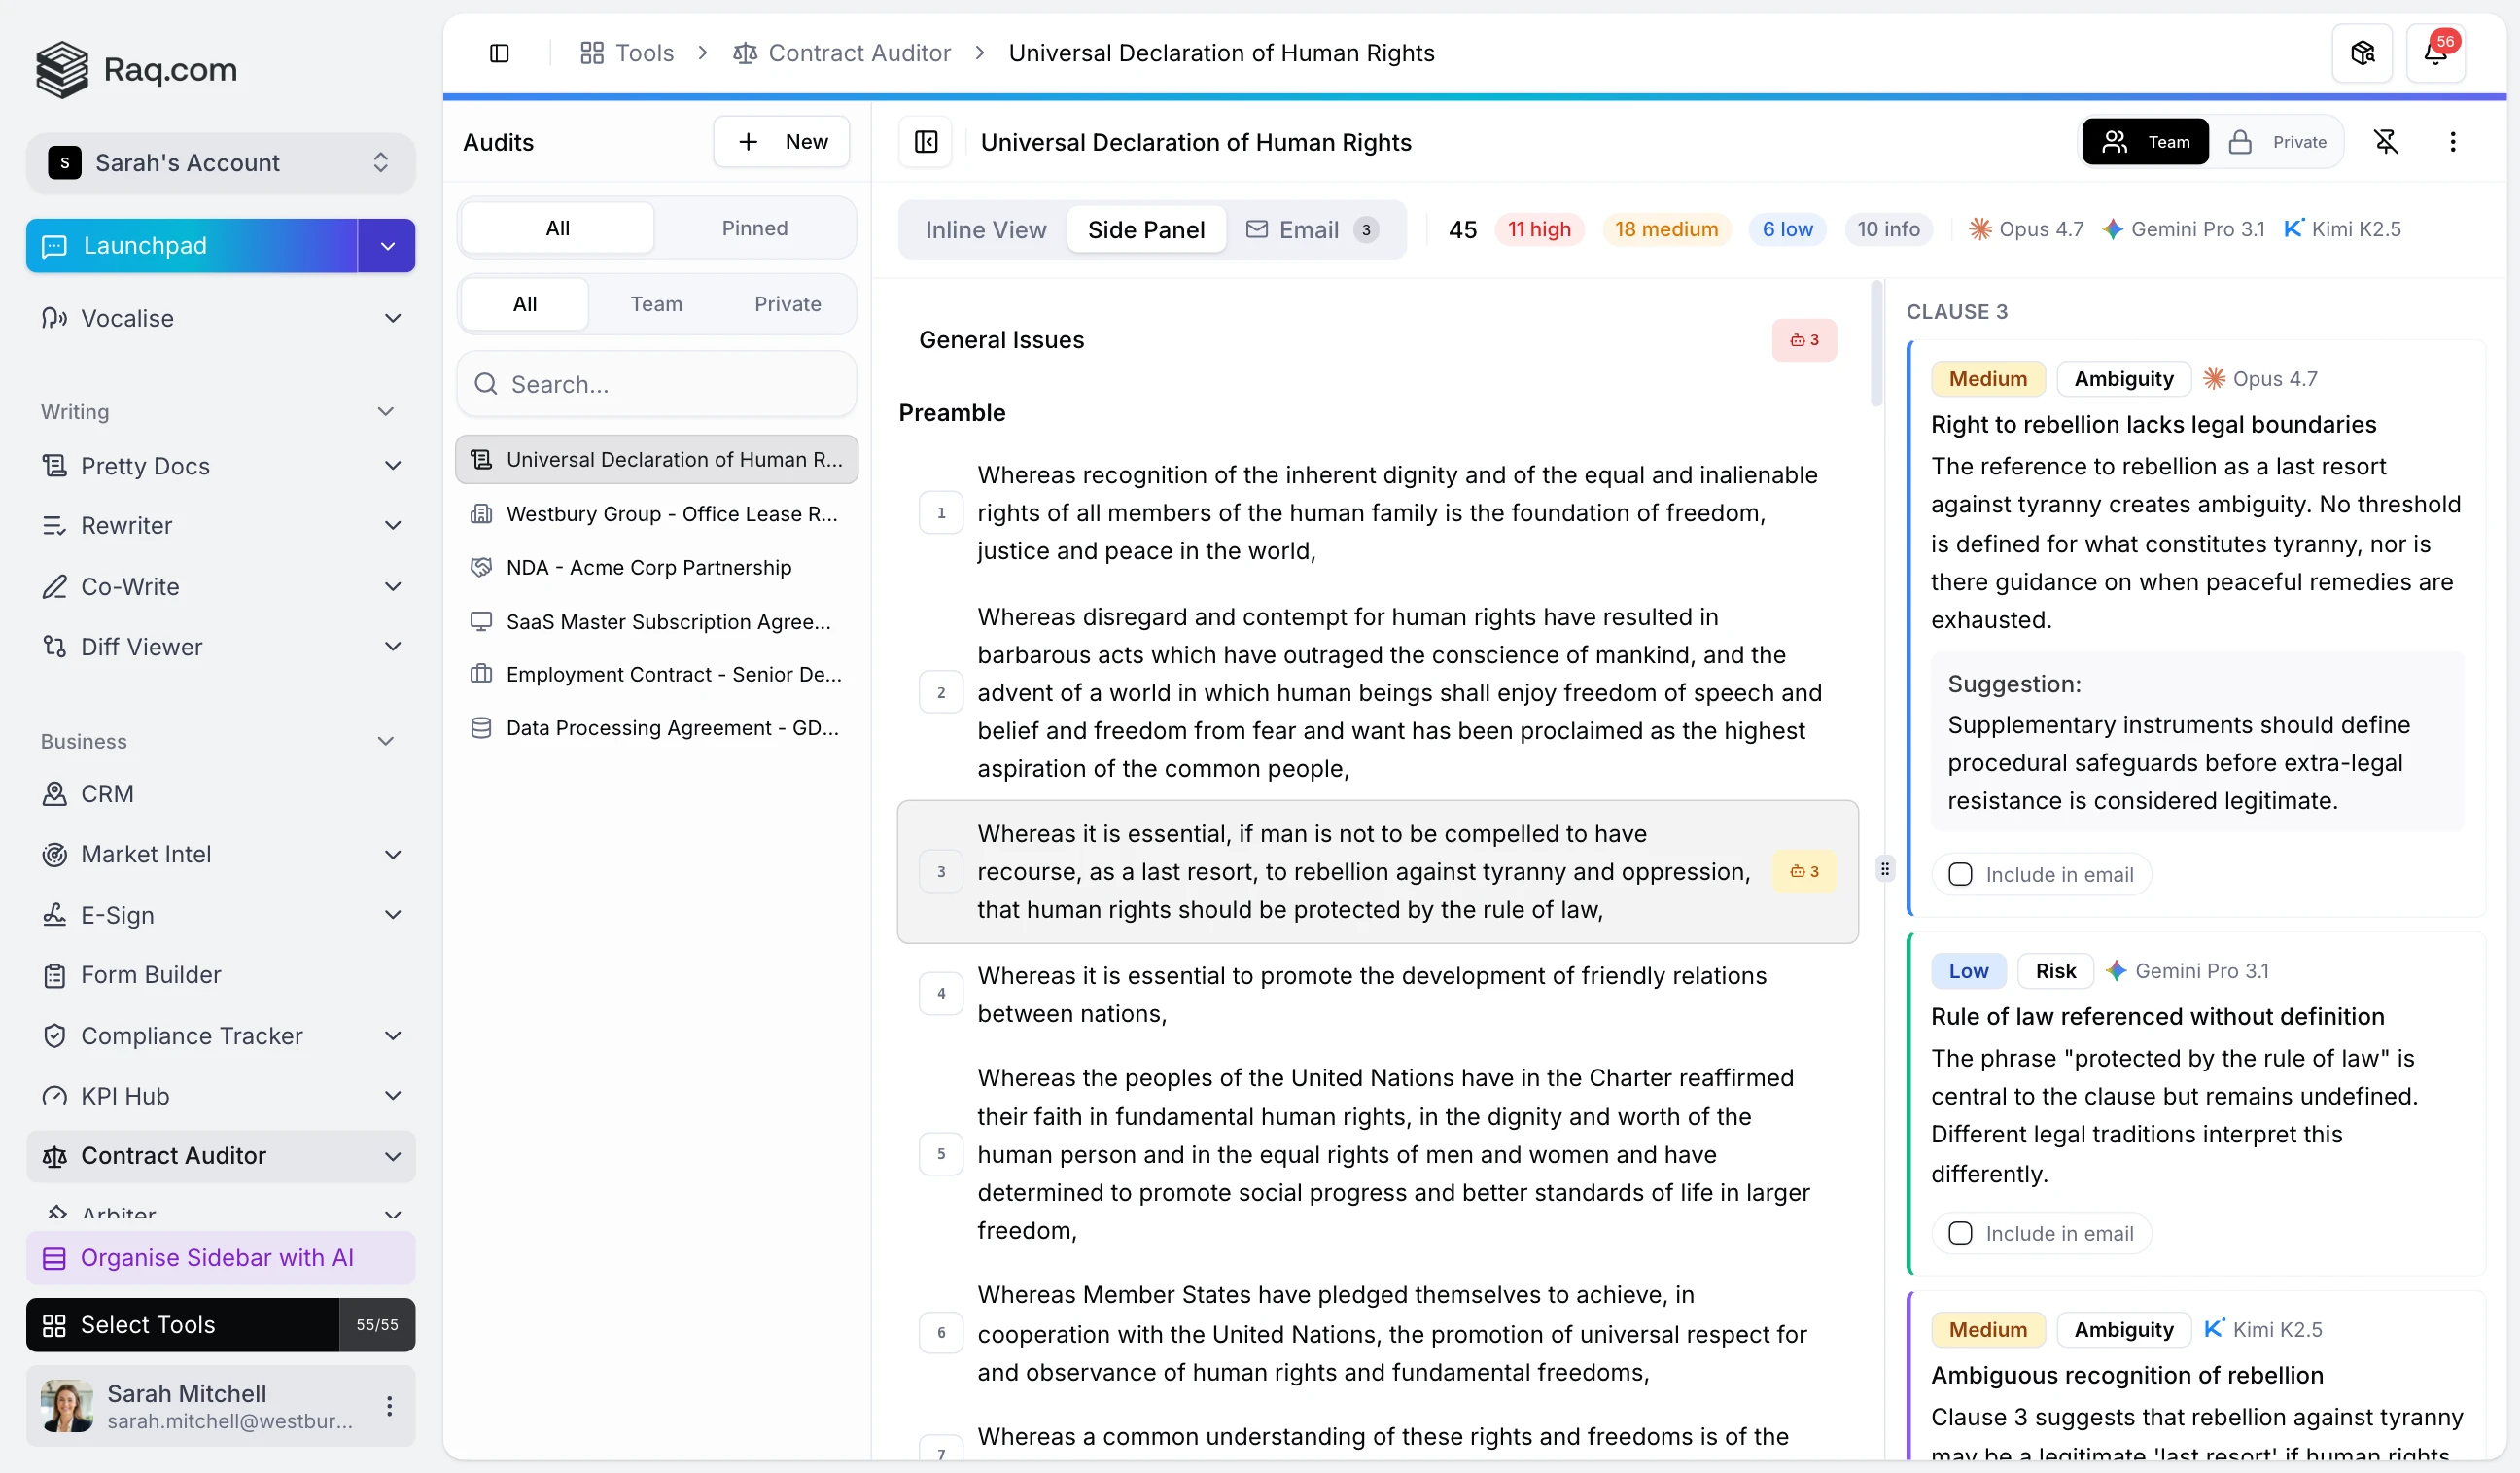Open the three-dot audit options menu
2520x1473 pixels.
click(2451, 142)
